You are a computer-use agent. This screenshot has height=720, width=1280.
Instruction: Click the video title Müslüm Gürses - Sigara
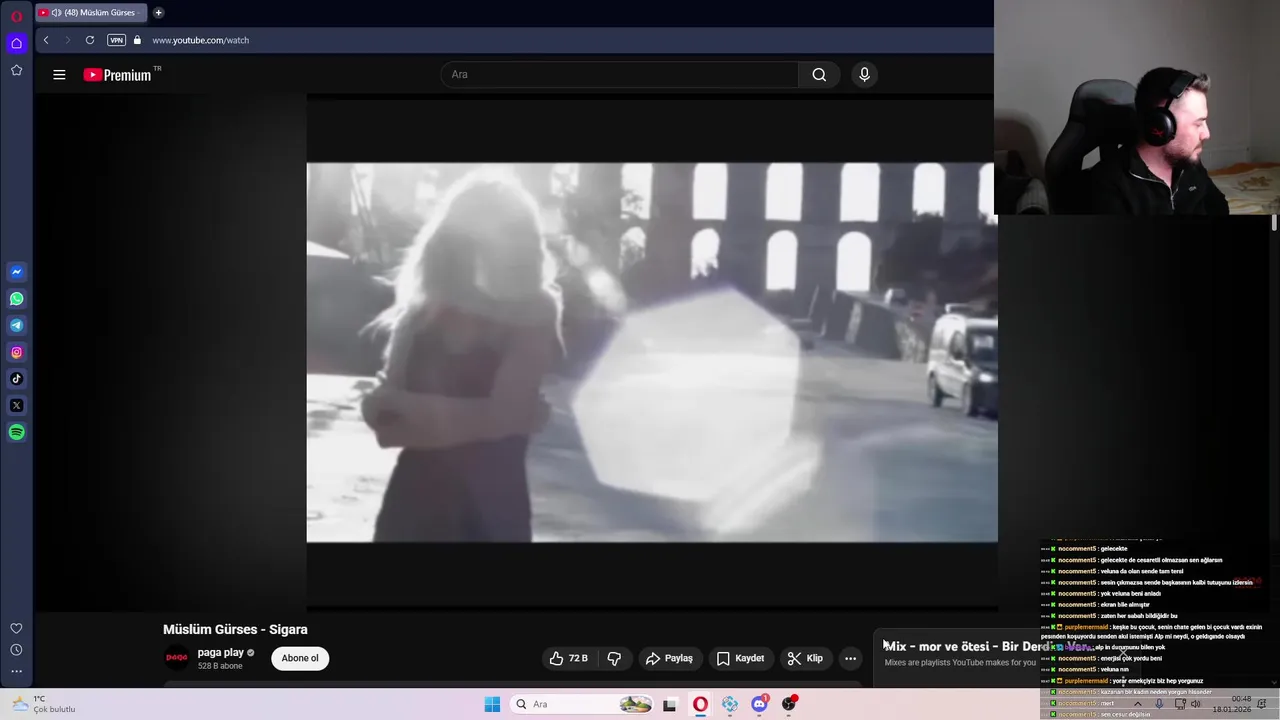coord(235,629)
